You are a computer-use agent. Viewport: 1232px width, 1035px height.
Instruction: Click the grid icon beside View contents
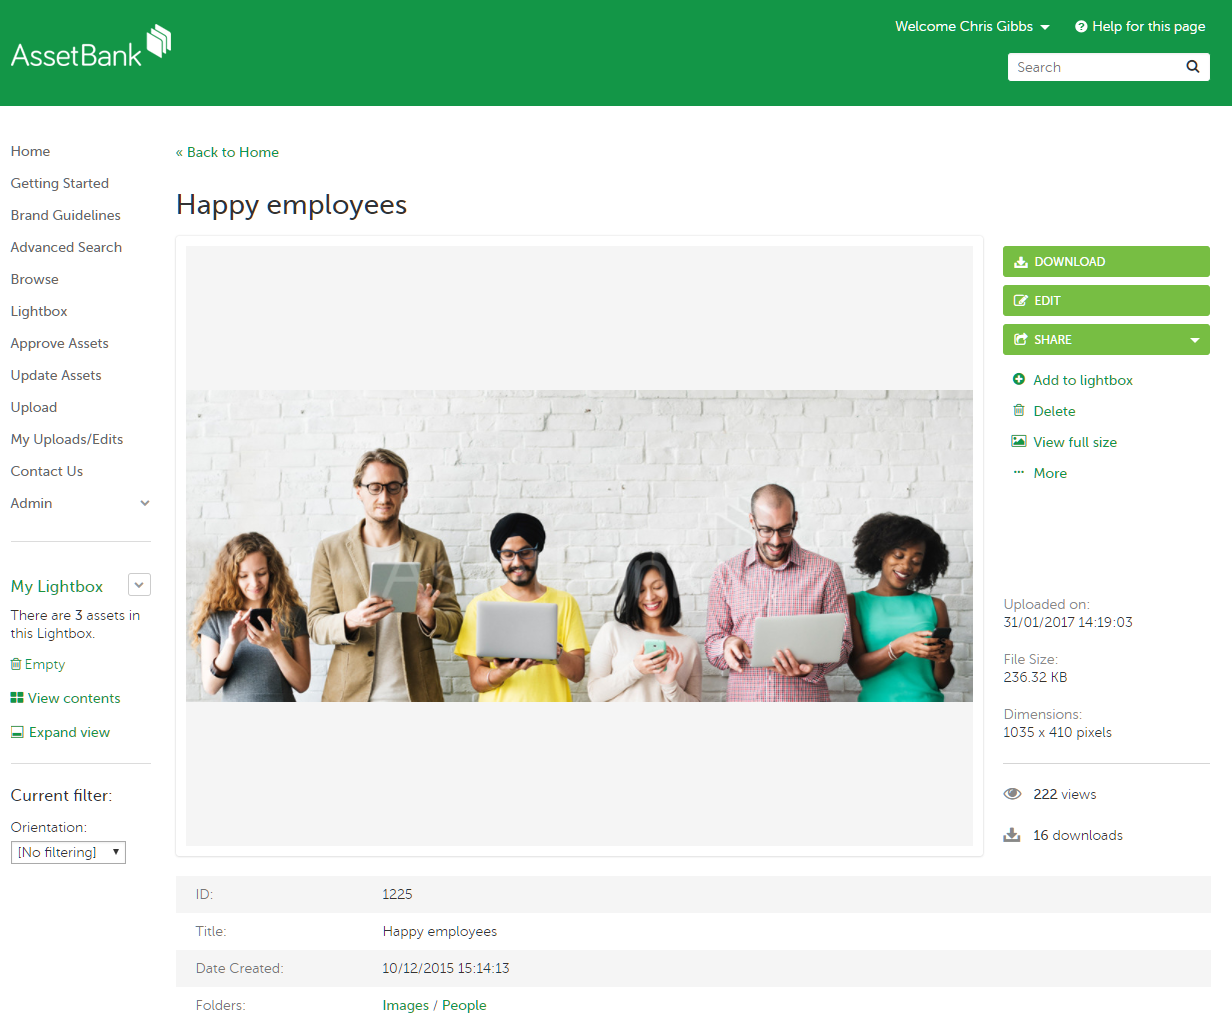[17, 698]
